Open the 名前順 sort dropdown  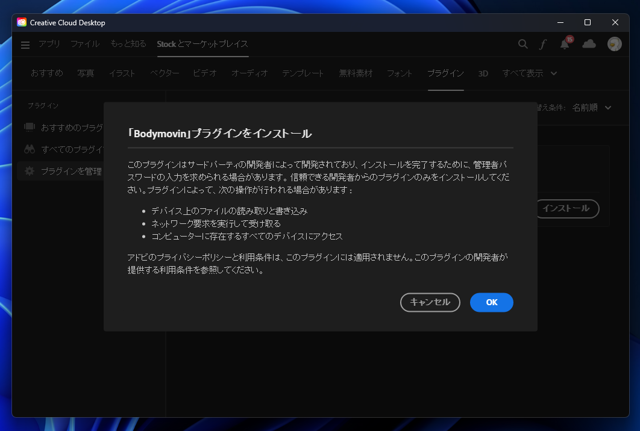click(591, 108)
